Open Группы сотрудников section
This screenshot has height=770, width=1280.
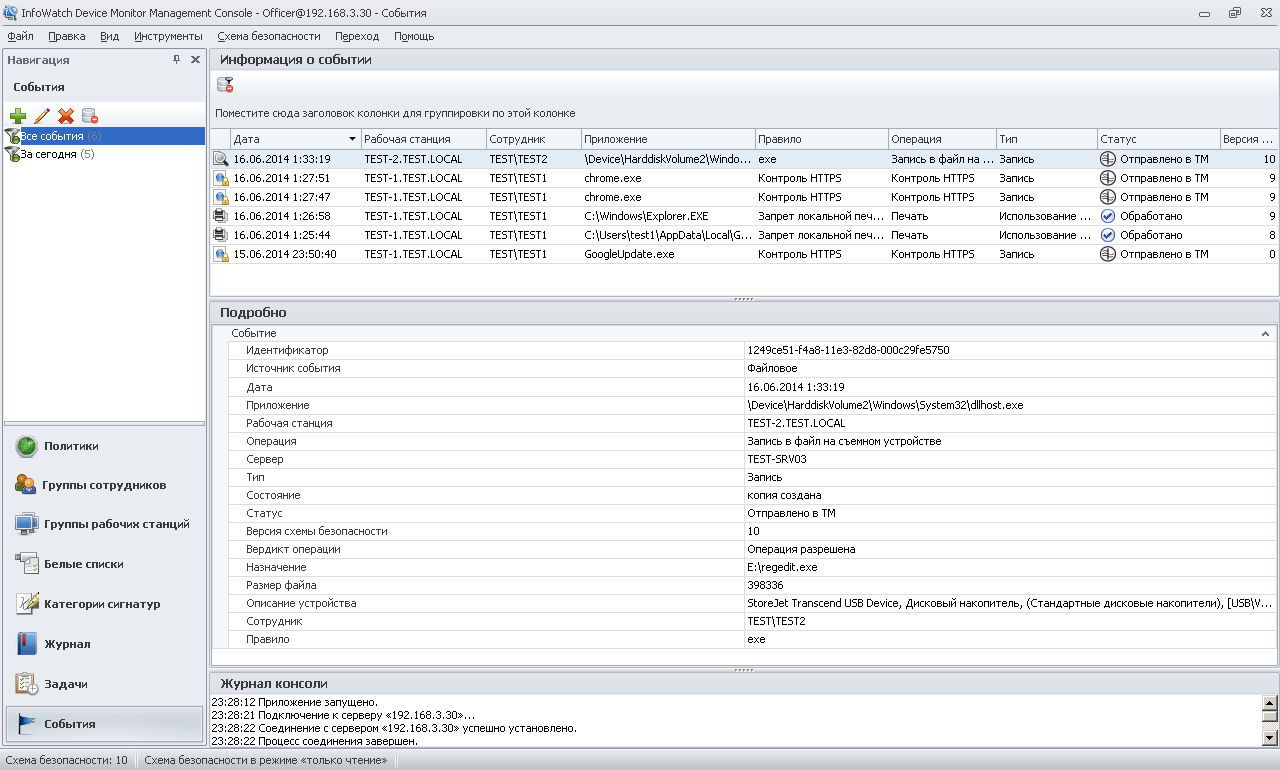[104, 485]
